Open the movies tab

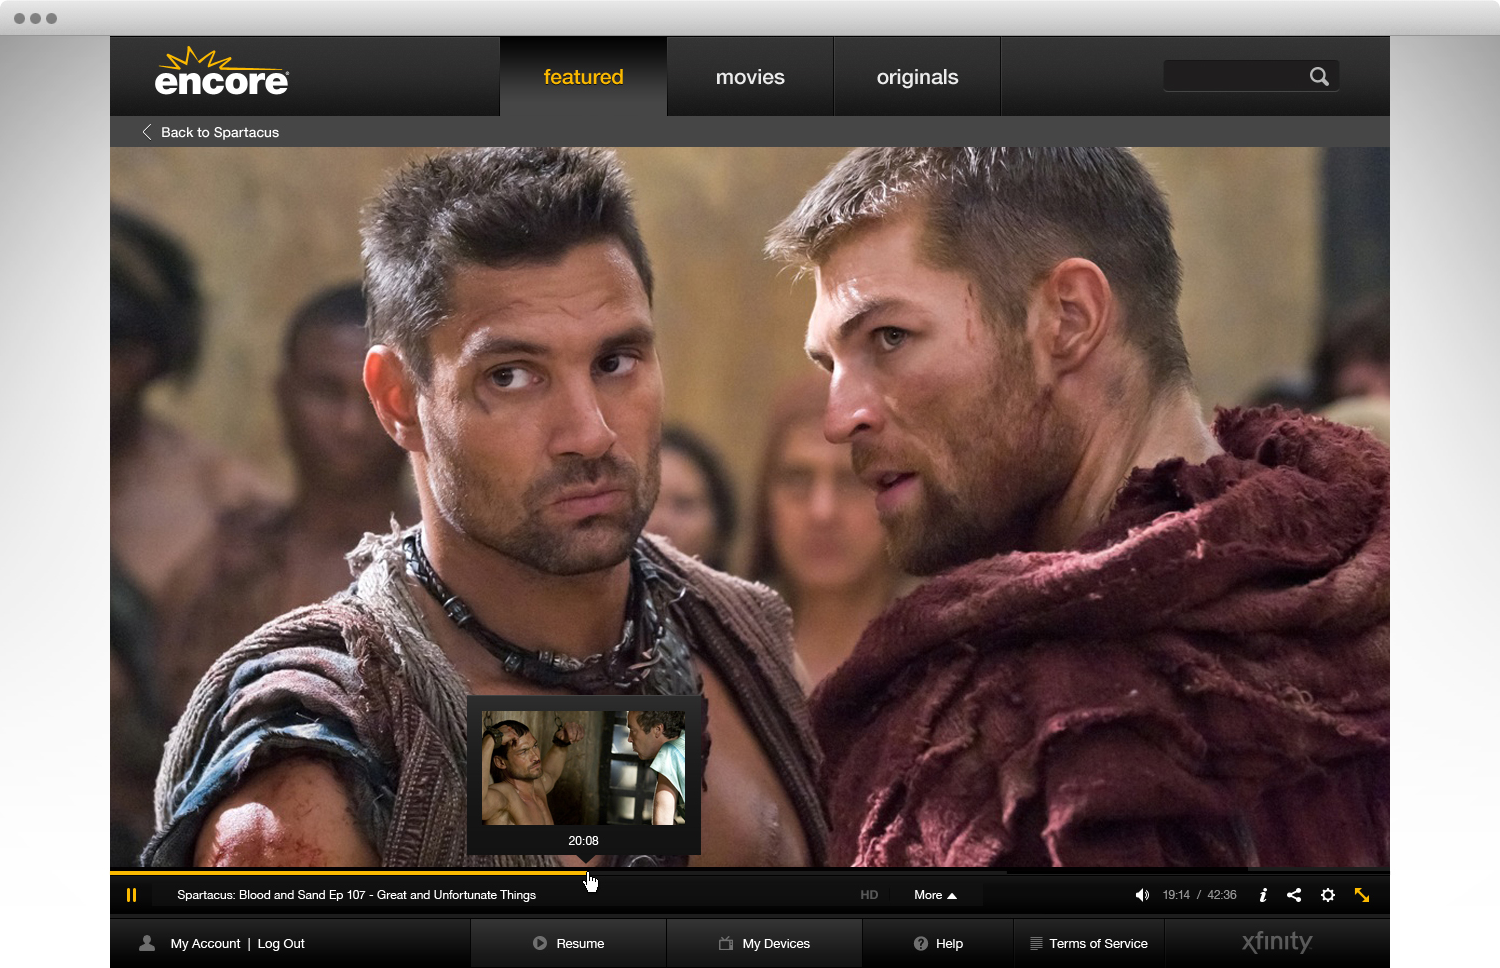[x=750, y=77]
